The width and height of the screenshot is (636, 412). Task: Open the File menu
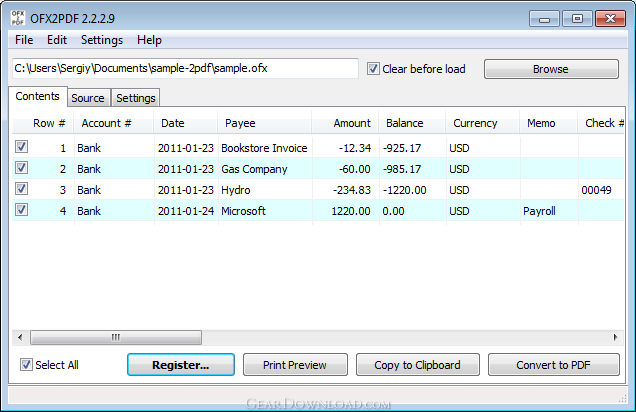tap(24, 40)
